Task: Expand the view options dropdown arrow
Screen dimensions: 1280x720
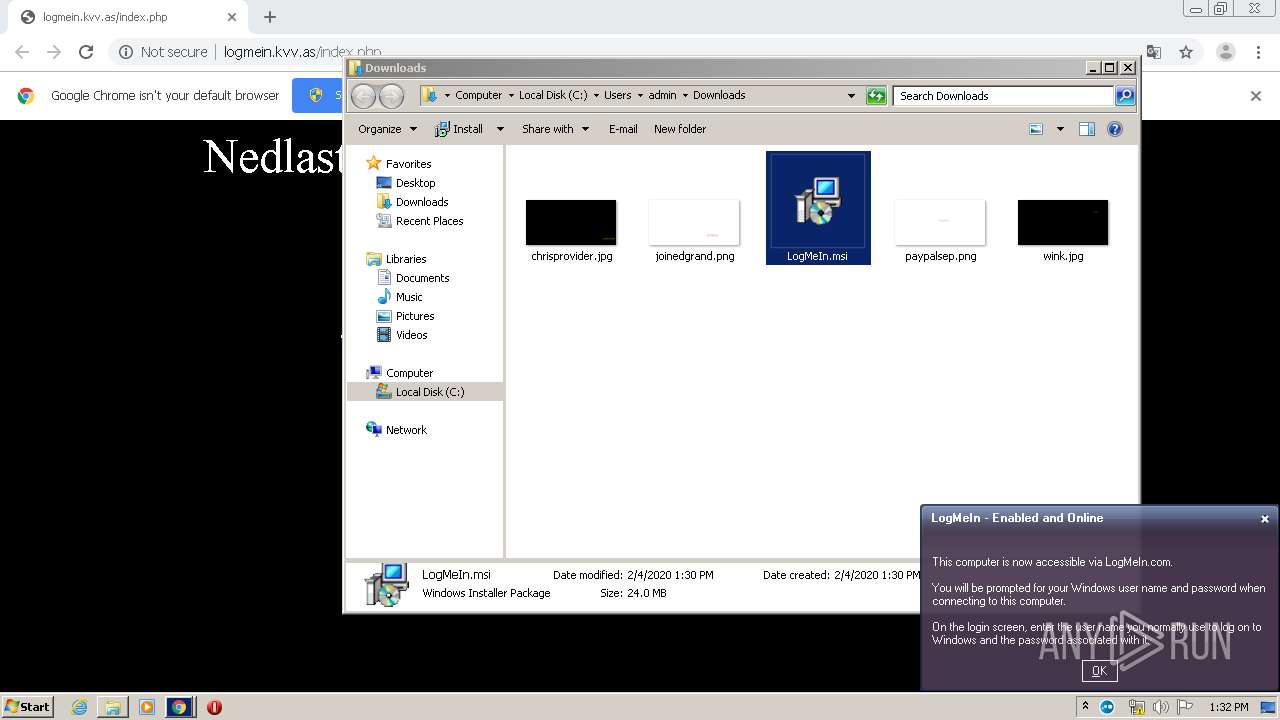Action: [x=1060, y=129]
